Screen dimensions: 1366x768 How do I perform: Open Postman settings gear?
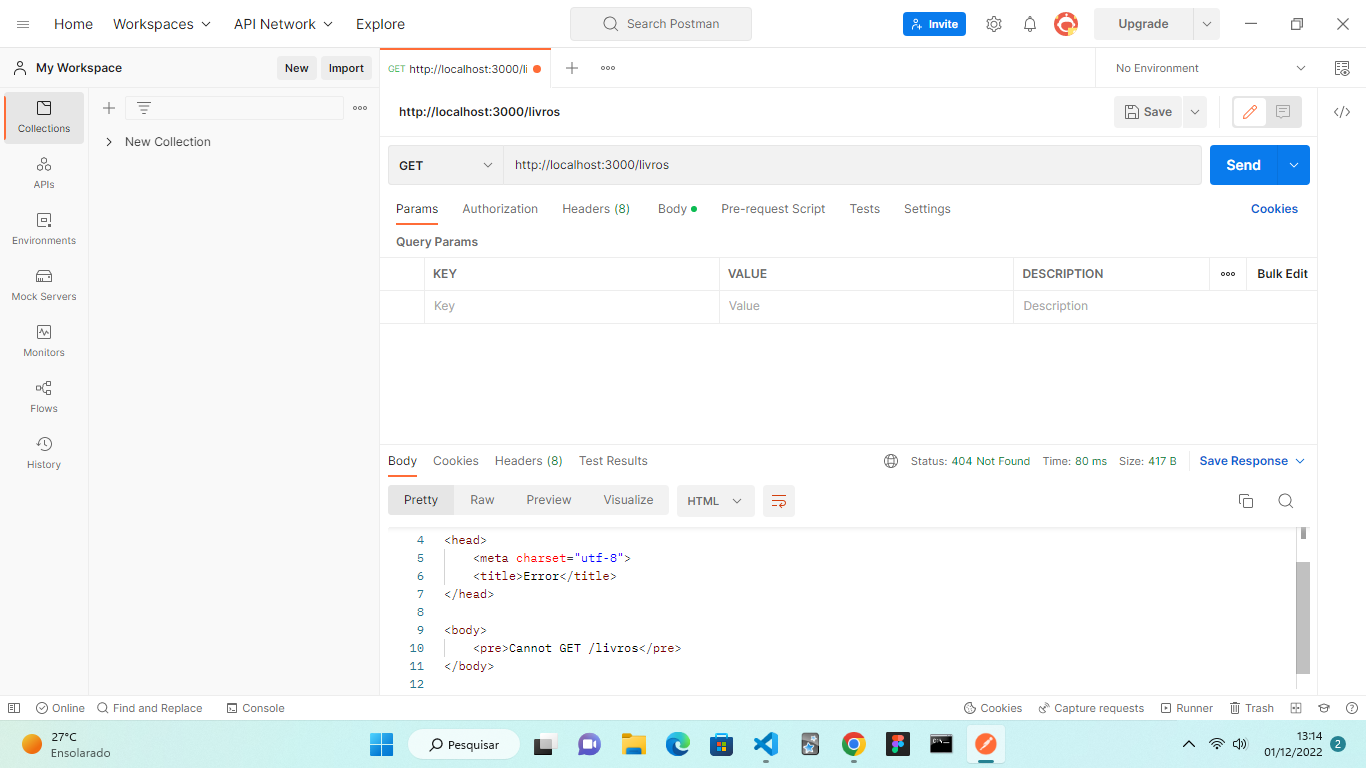tap(994, 24)
